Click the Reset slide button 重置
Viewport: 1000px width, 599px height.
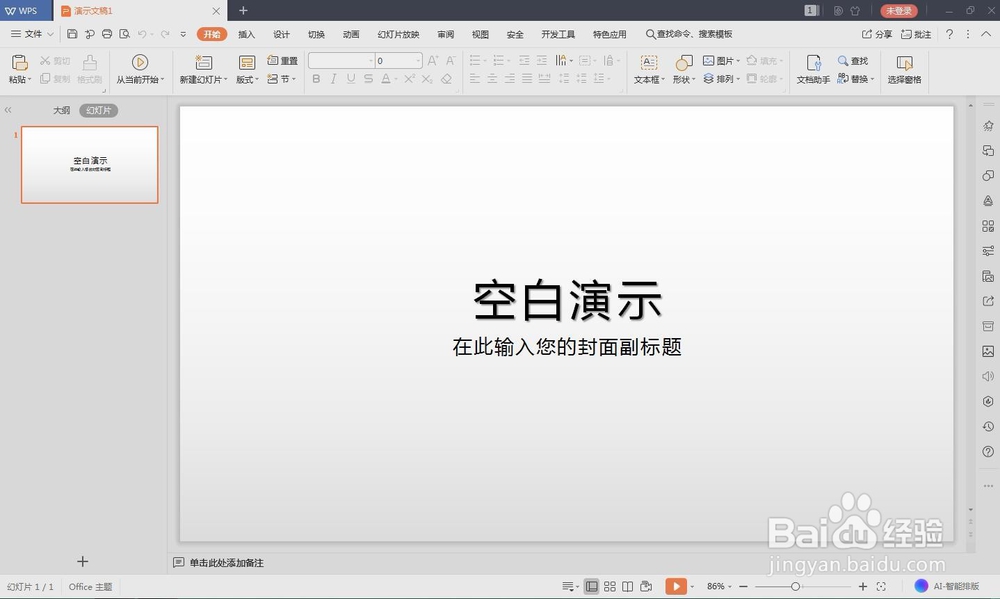[283, 61]
